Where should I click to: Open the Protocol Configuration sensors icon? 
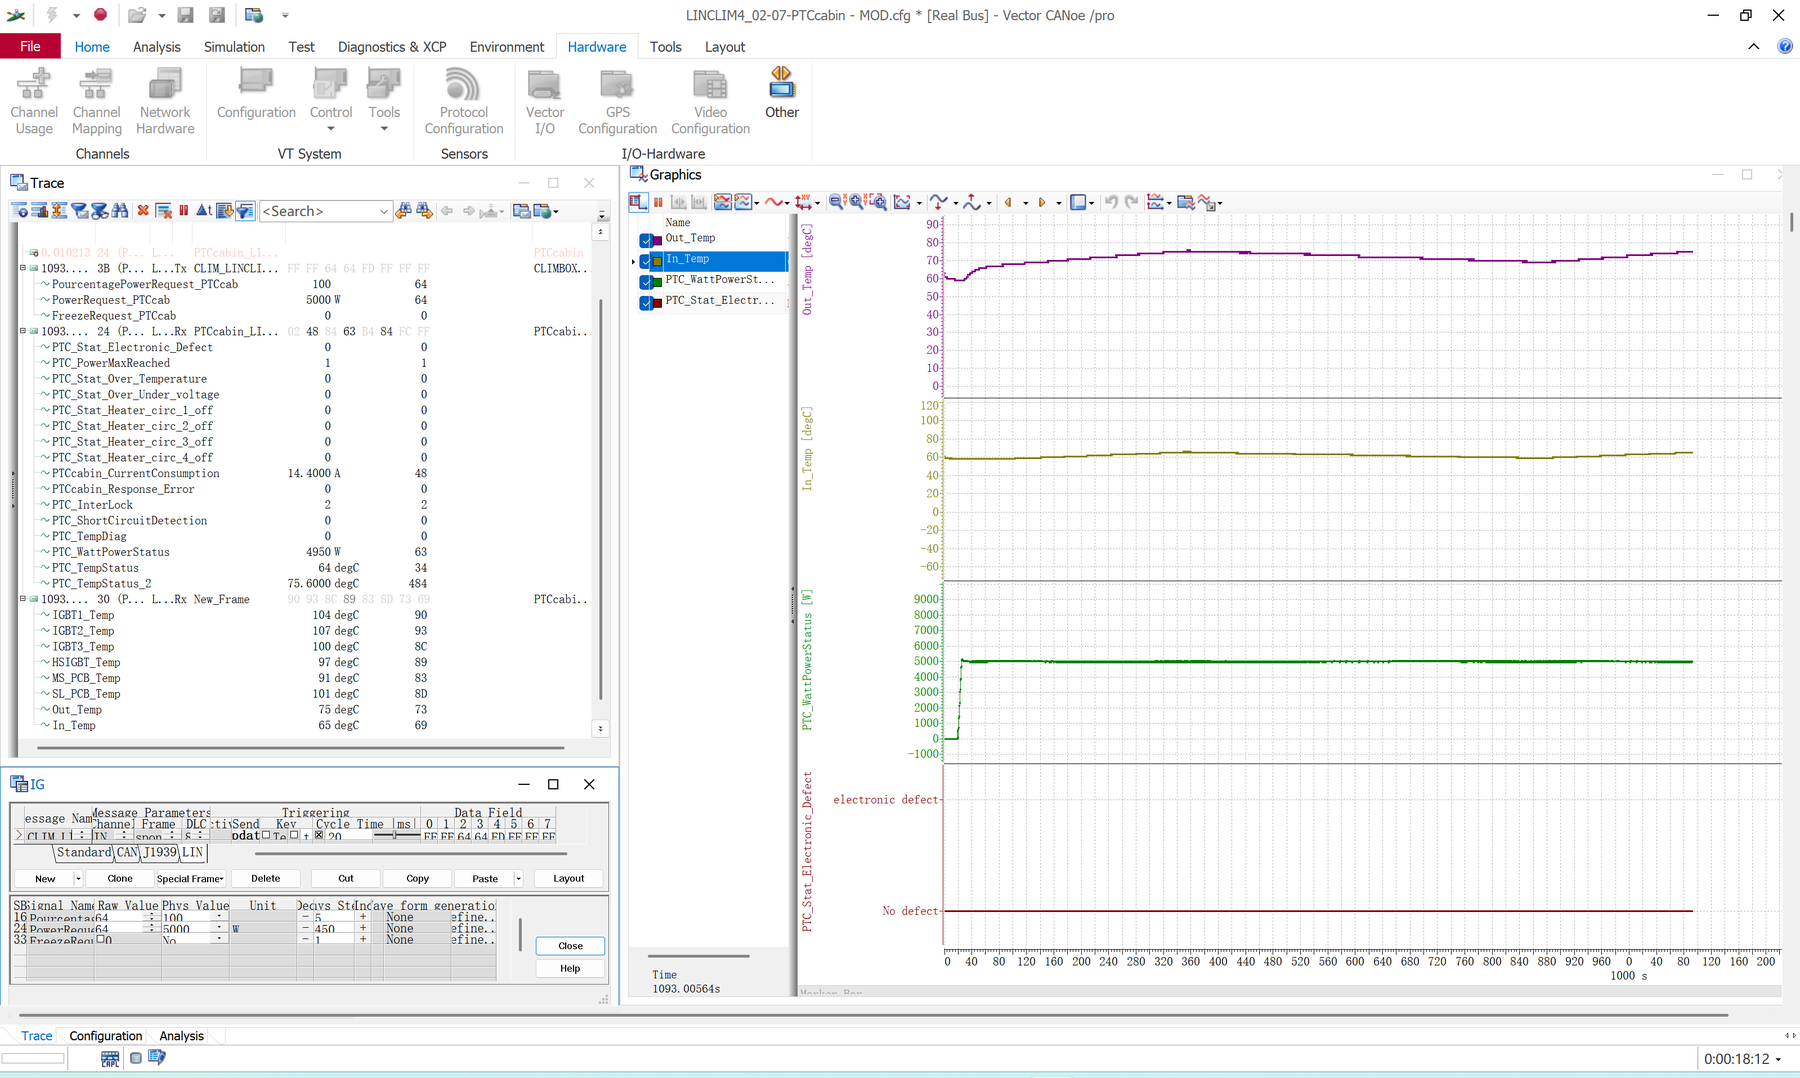click(463, 101)
